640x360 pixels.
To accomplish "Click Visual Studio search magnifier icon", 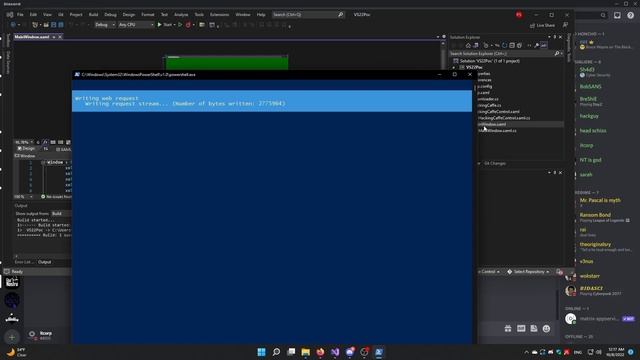I will [x=340, y=15].
